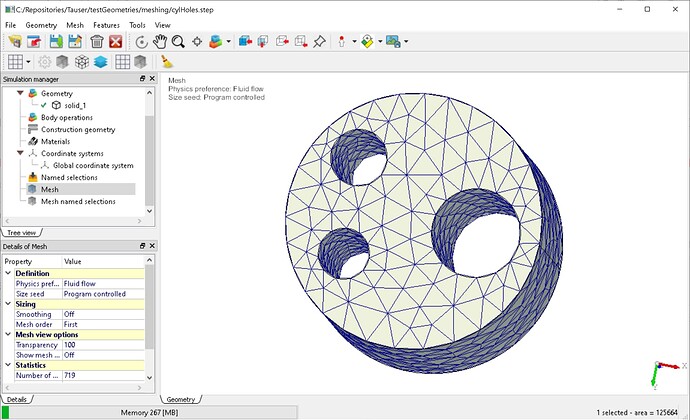Click the pushpin pick-point icon
This screenshot has width=690, height=420.
319,42
